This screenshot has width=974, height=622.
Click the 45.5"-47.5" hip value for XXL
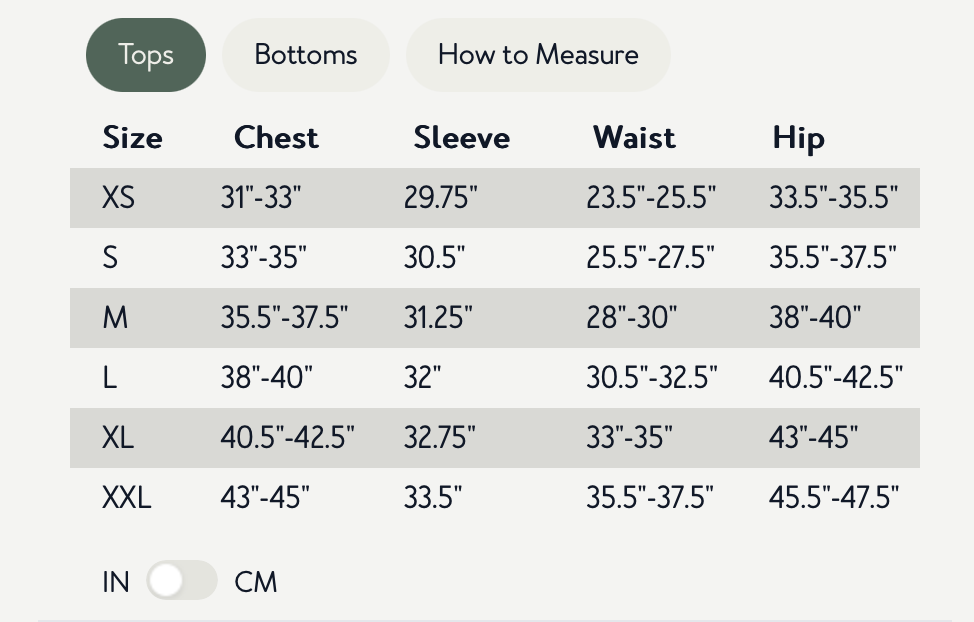coord(834,497)
